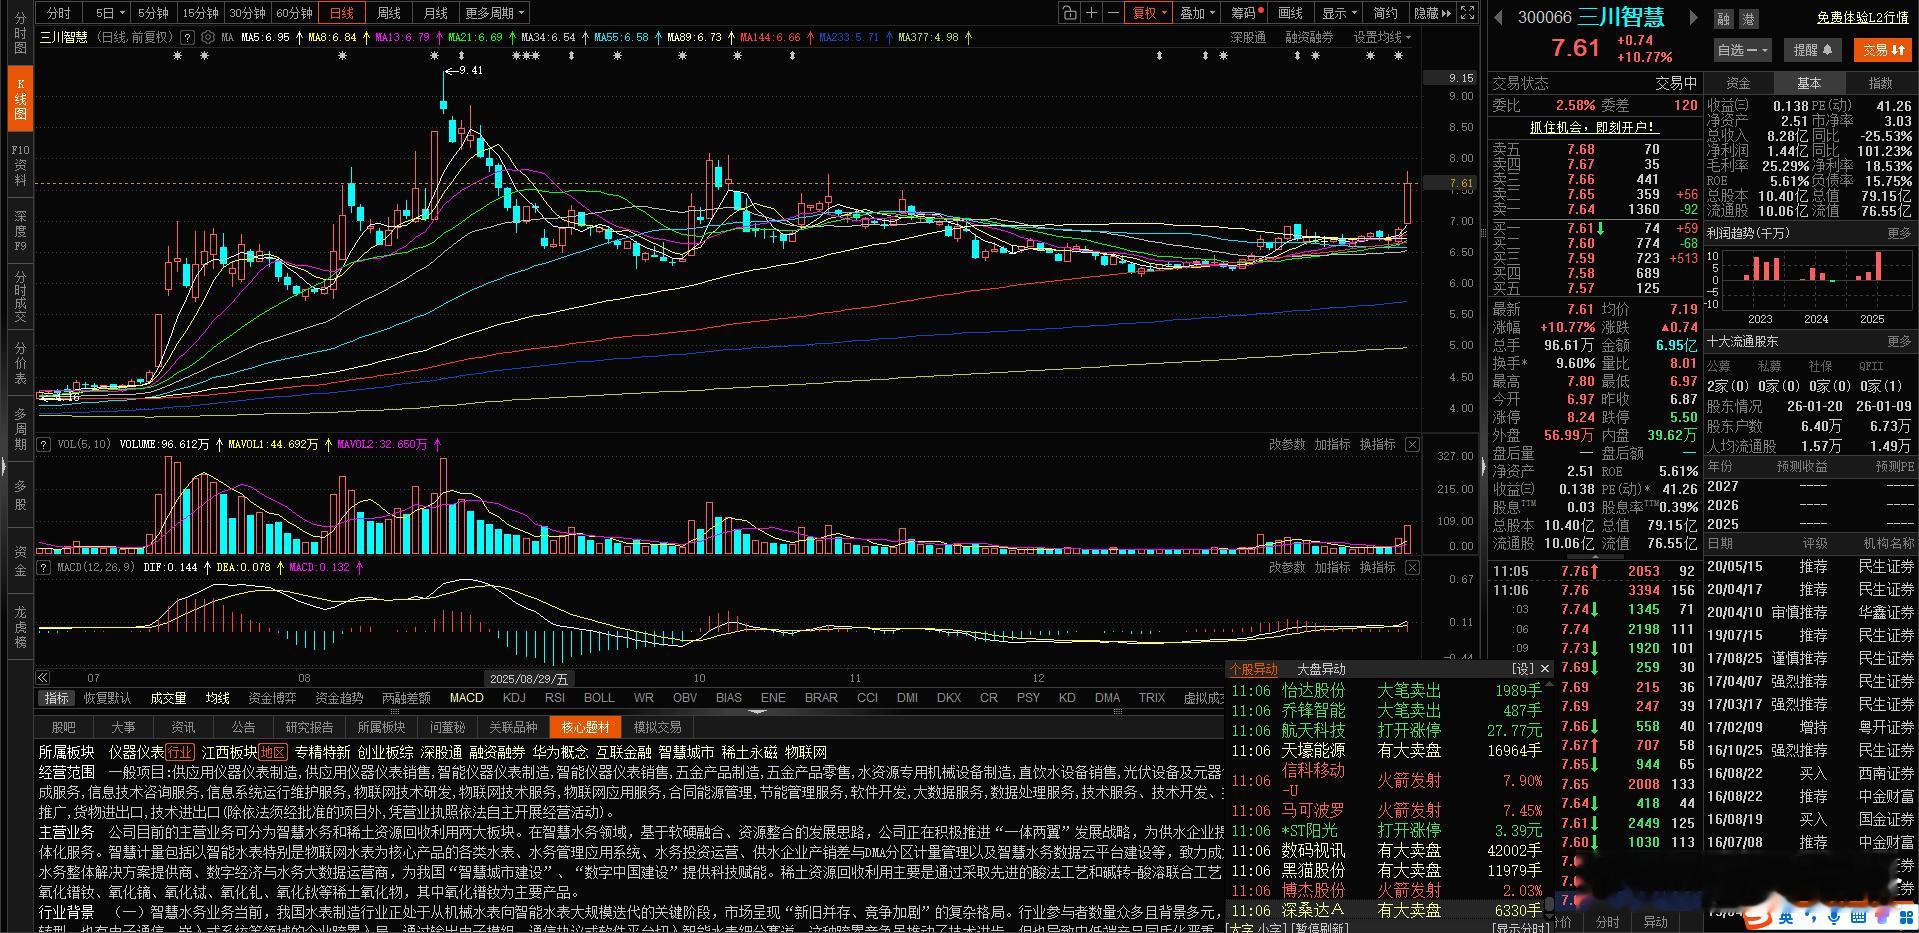Screen dimensions: 1919x933
Task: Go to next stock arrow
Action: click(x=1693, y=17)
